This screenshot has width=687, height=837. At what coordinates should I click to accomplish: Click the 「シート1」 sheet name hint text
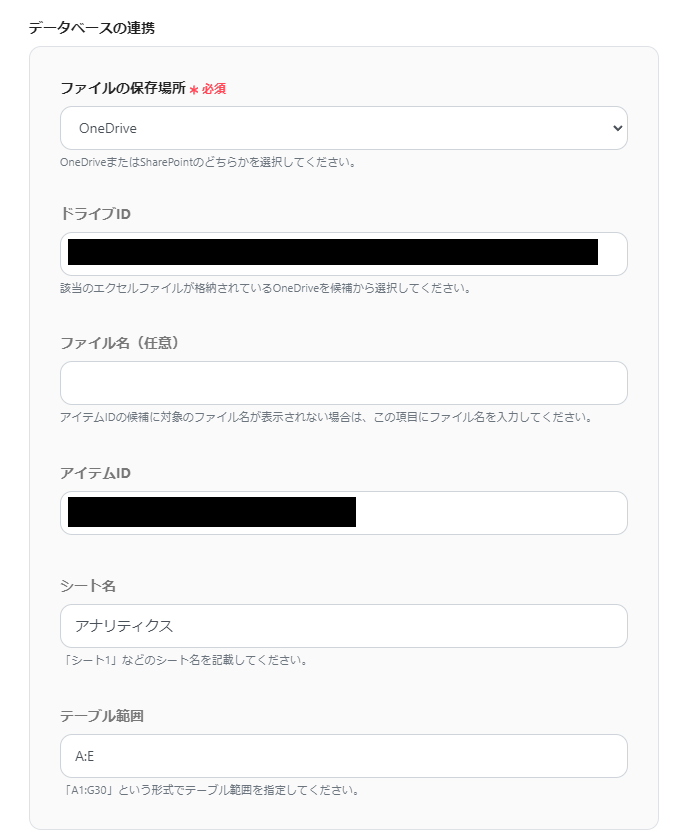[x=183, y=660]
